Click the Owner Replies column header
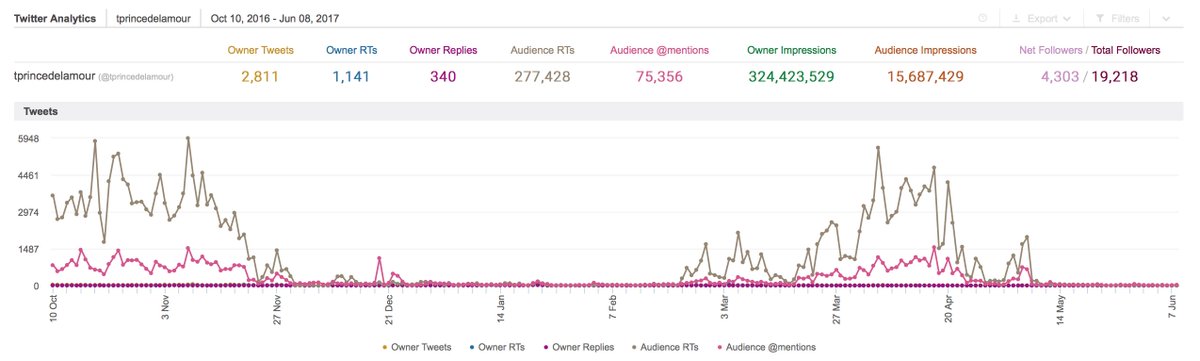1200x361 pixels. pyautogui.click(x=444, y=49)
